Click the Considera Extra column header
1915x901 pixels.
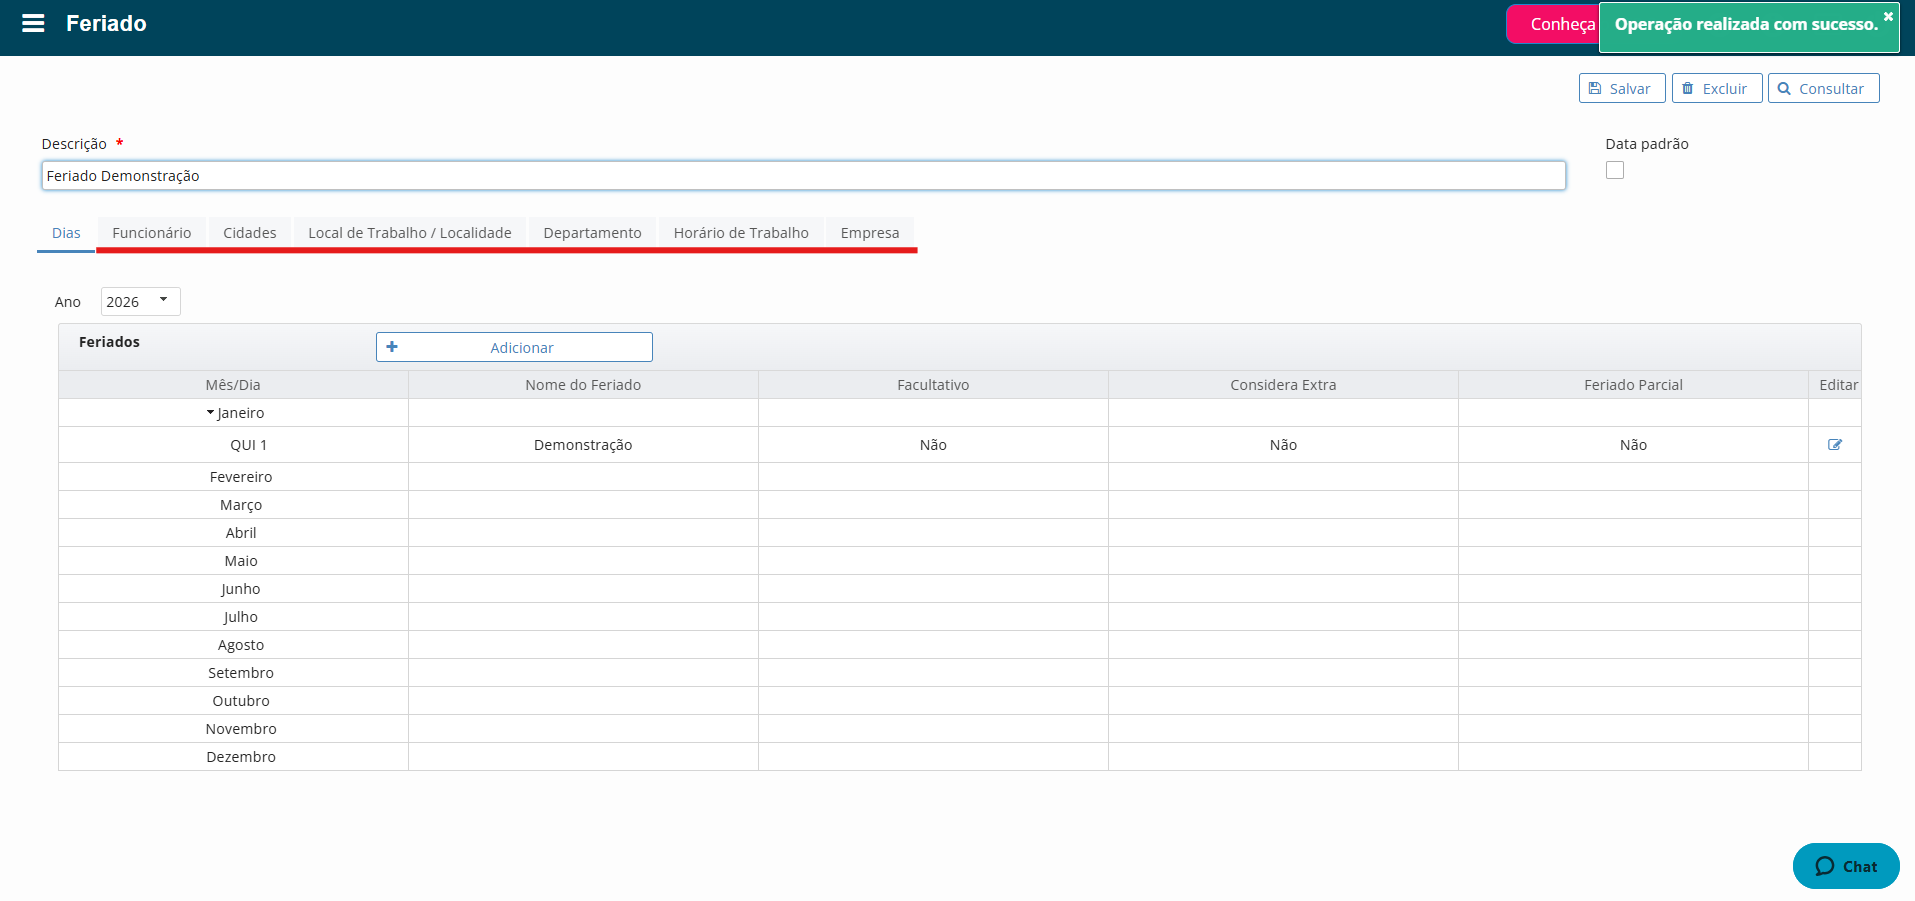(1283, 385)
